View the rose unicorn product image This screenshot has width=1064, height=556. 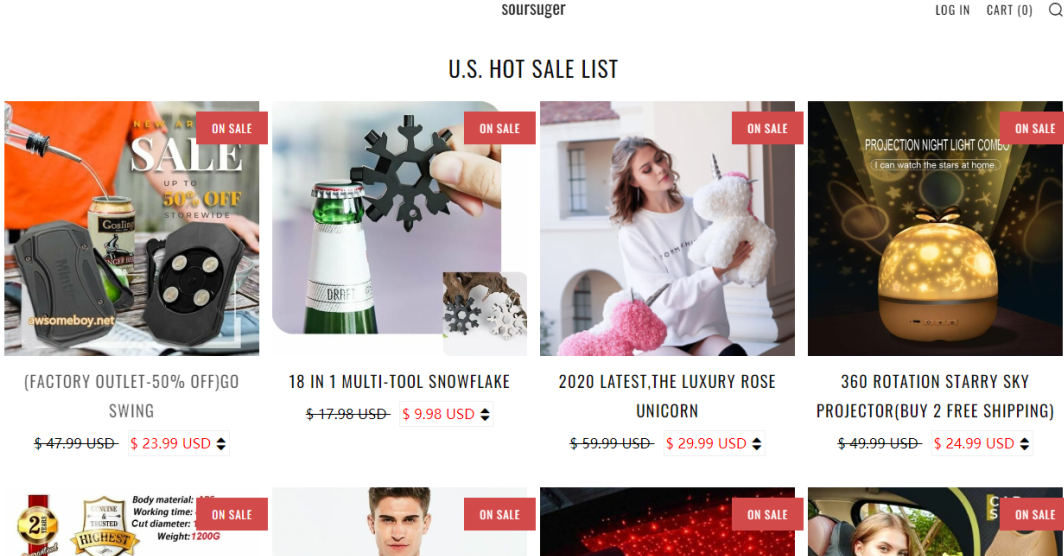[x=667, y=229]
